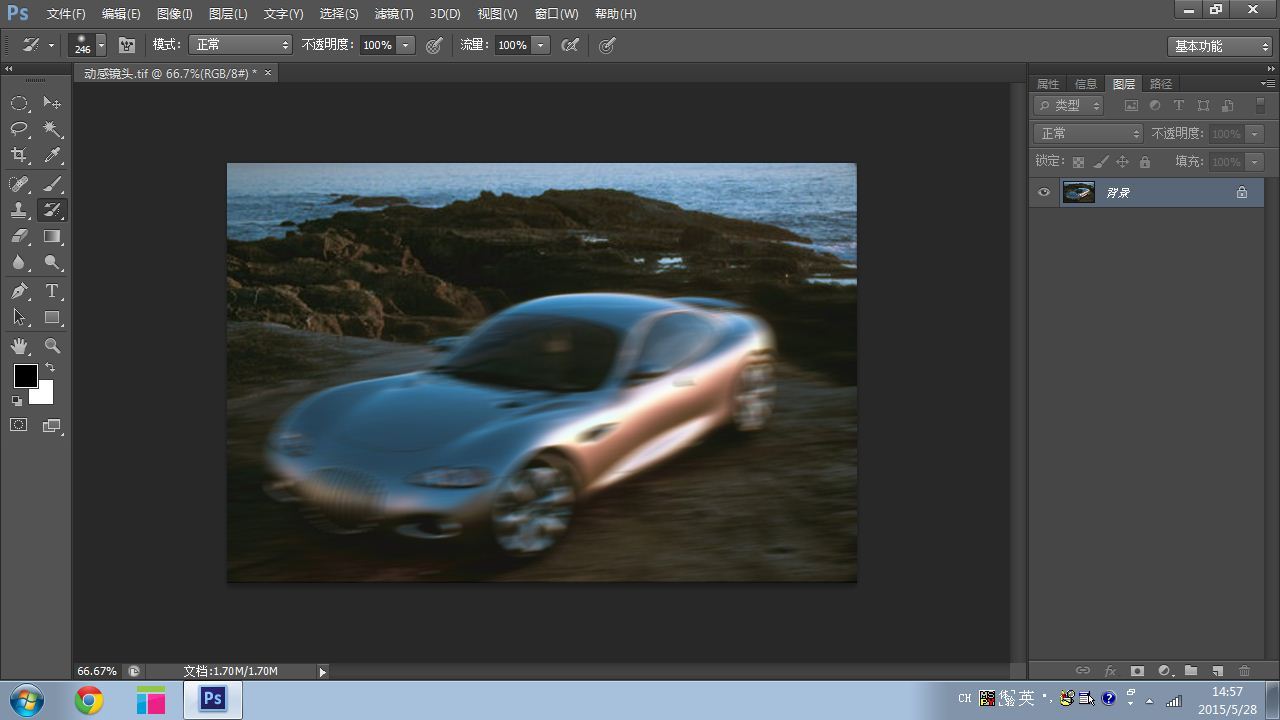This screenshot has width=1280, height=720.
Task: Create a new layer from panel bottom
Action: [x=1217, y=671]
